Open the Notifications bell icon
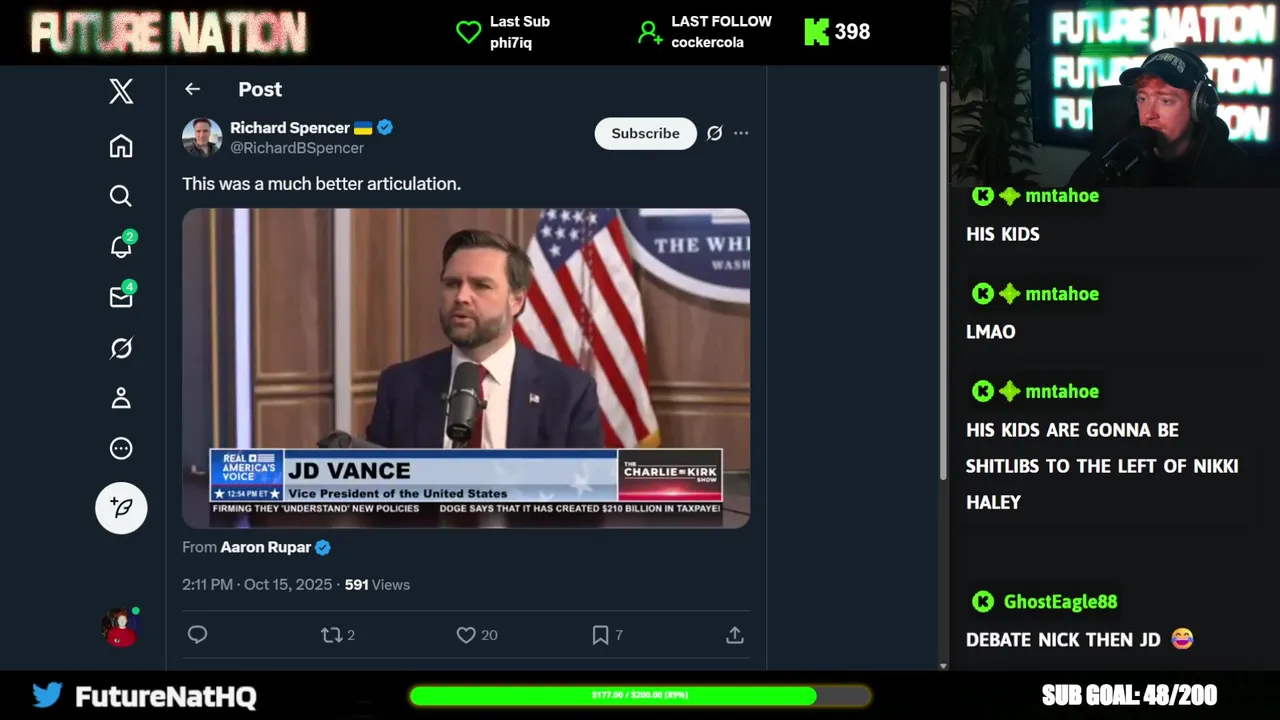The width and height of the screenshot is (1280, 720). [121, 246]
